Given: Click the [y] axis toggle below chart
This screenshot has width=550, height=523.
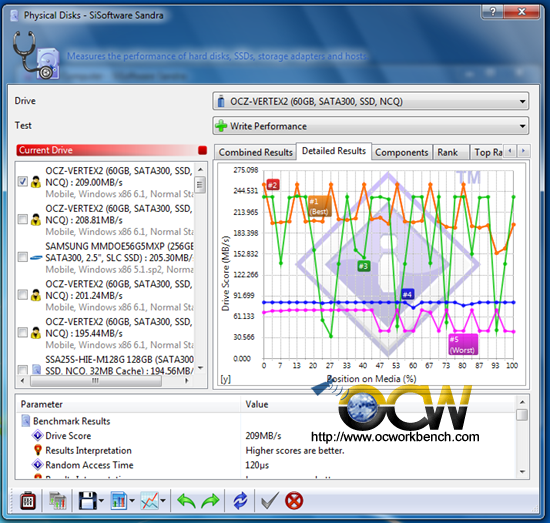Looking at the screenshot, I should point(226,379).
